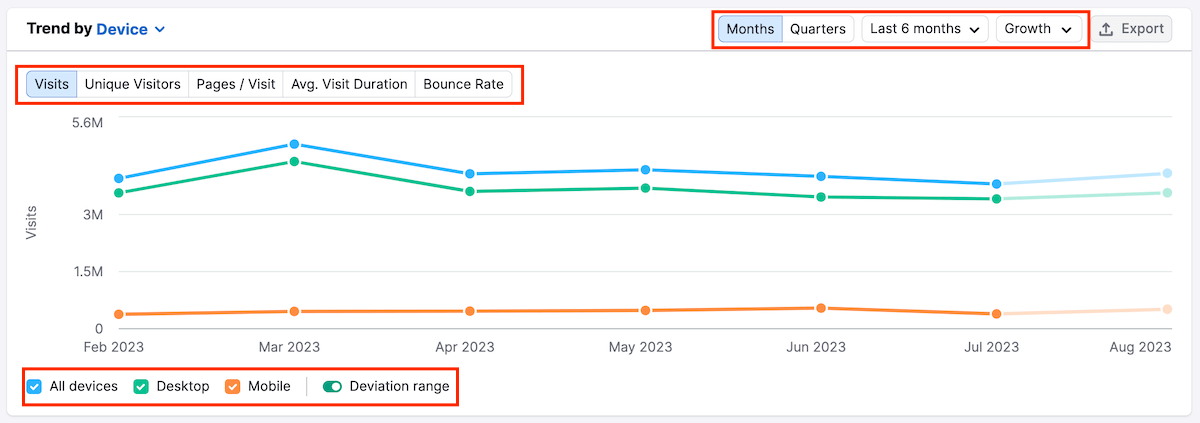This screenshot has height=423, width=1200.
Task: Toggle the Deviation range switch
Action: [x=332, y=386]
